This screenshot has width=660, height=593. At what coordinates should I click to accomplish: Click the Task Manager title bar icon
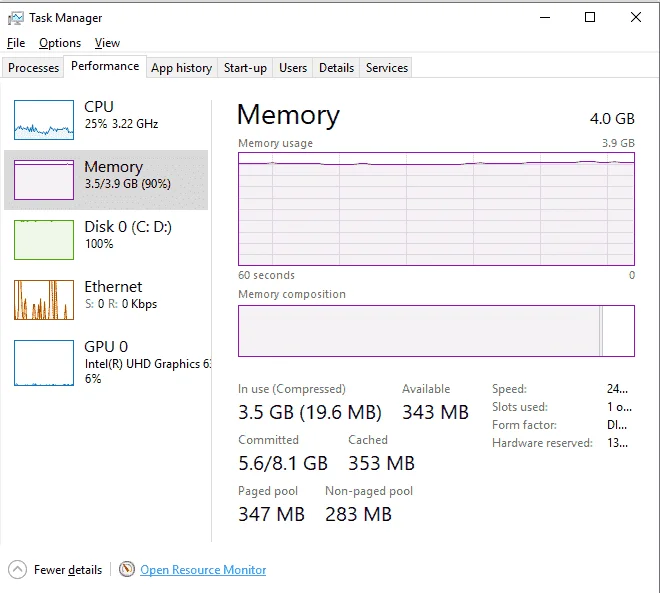pos(16,18)
